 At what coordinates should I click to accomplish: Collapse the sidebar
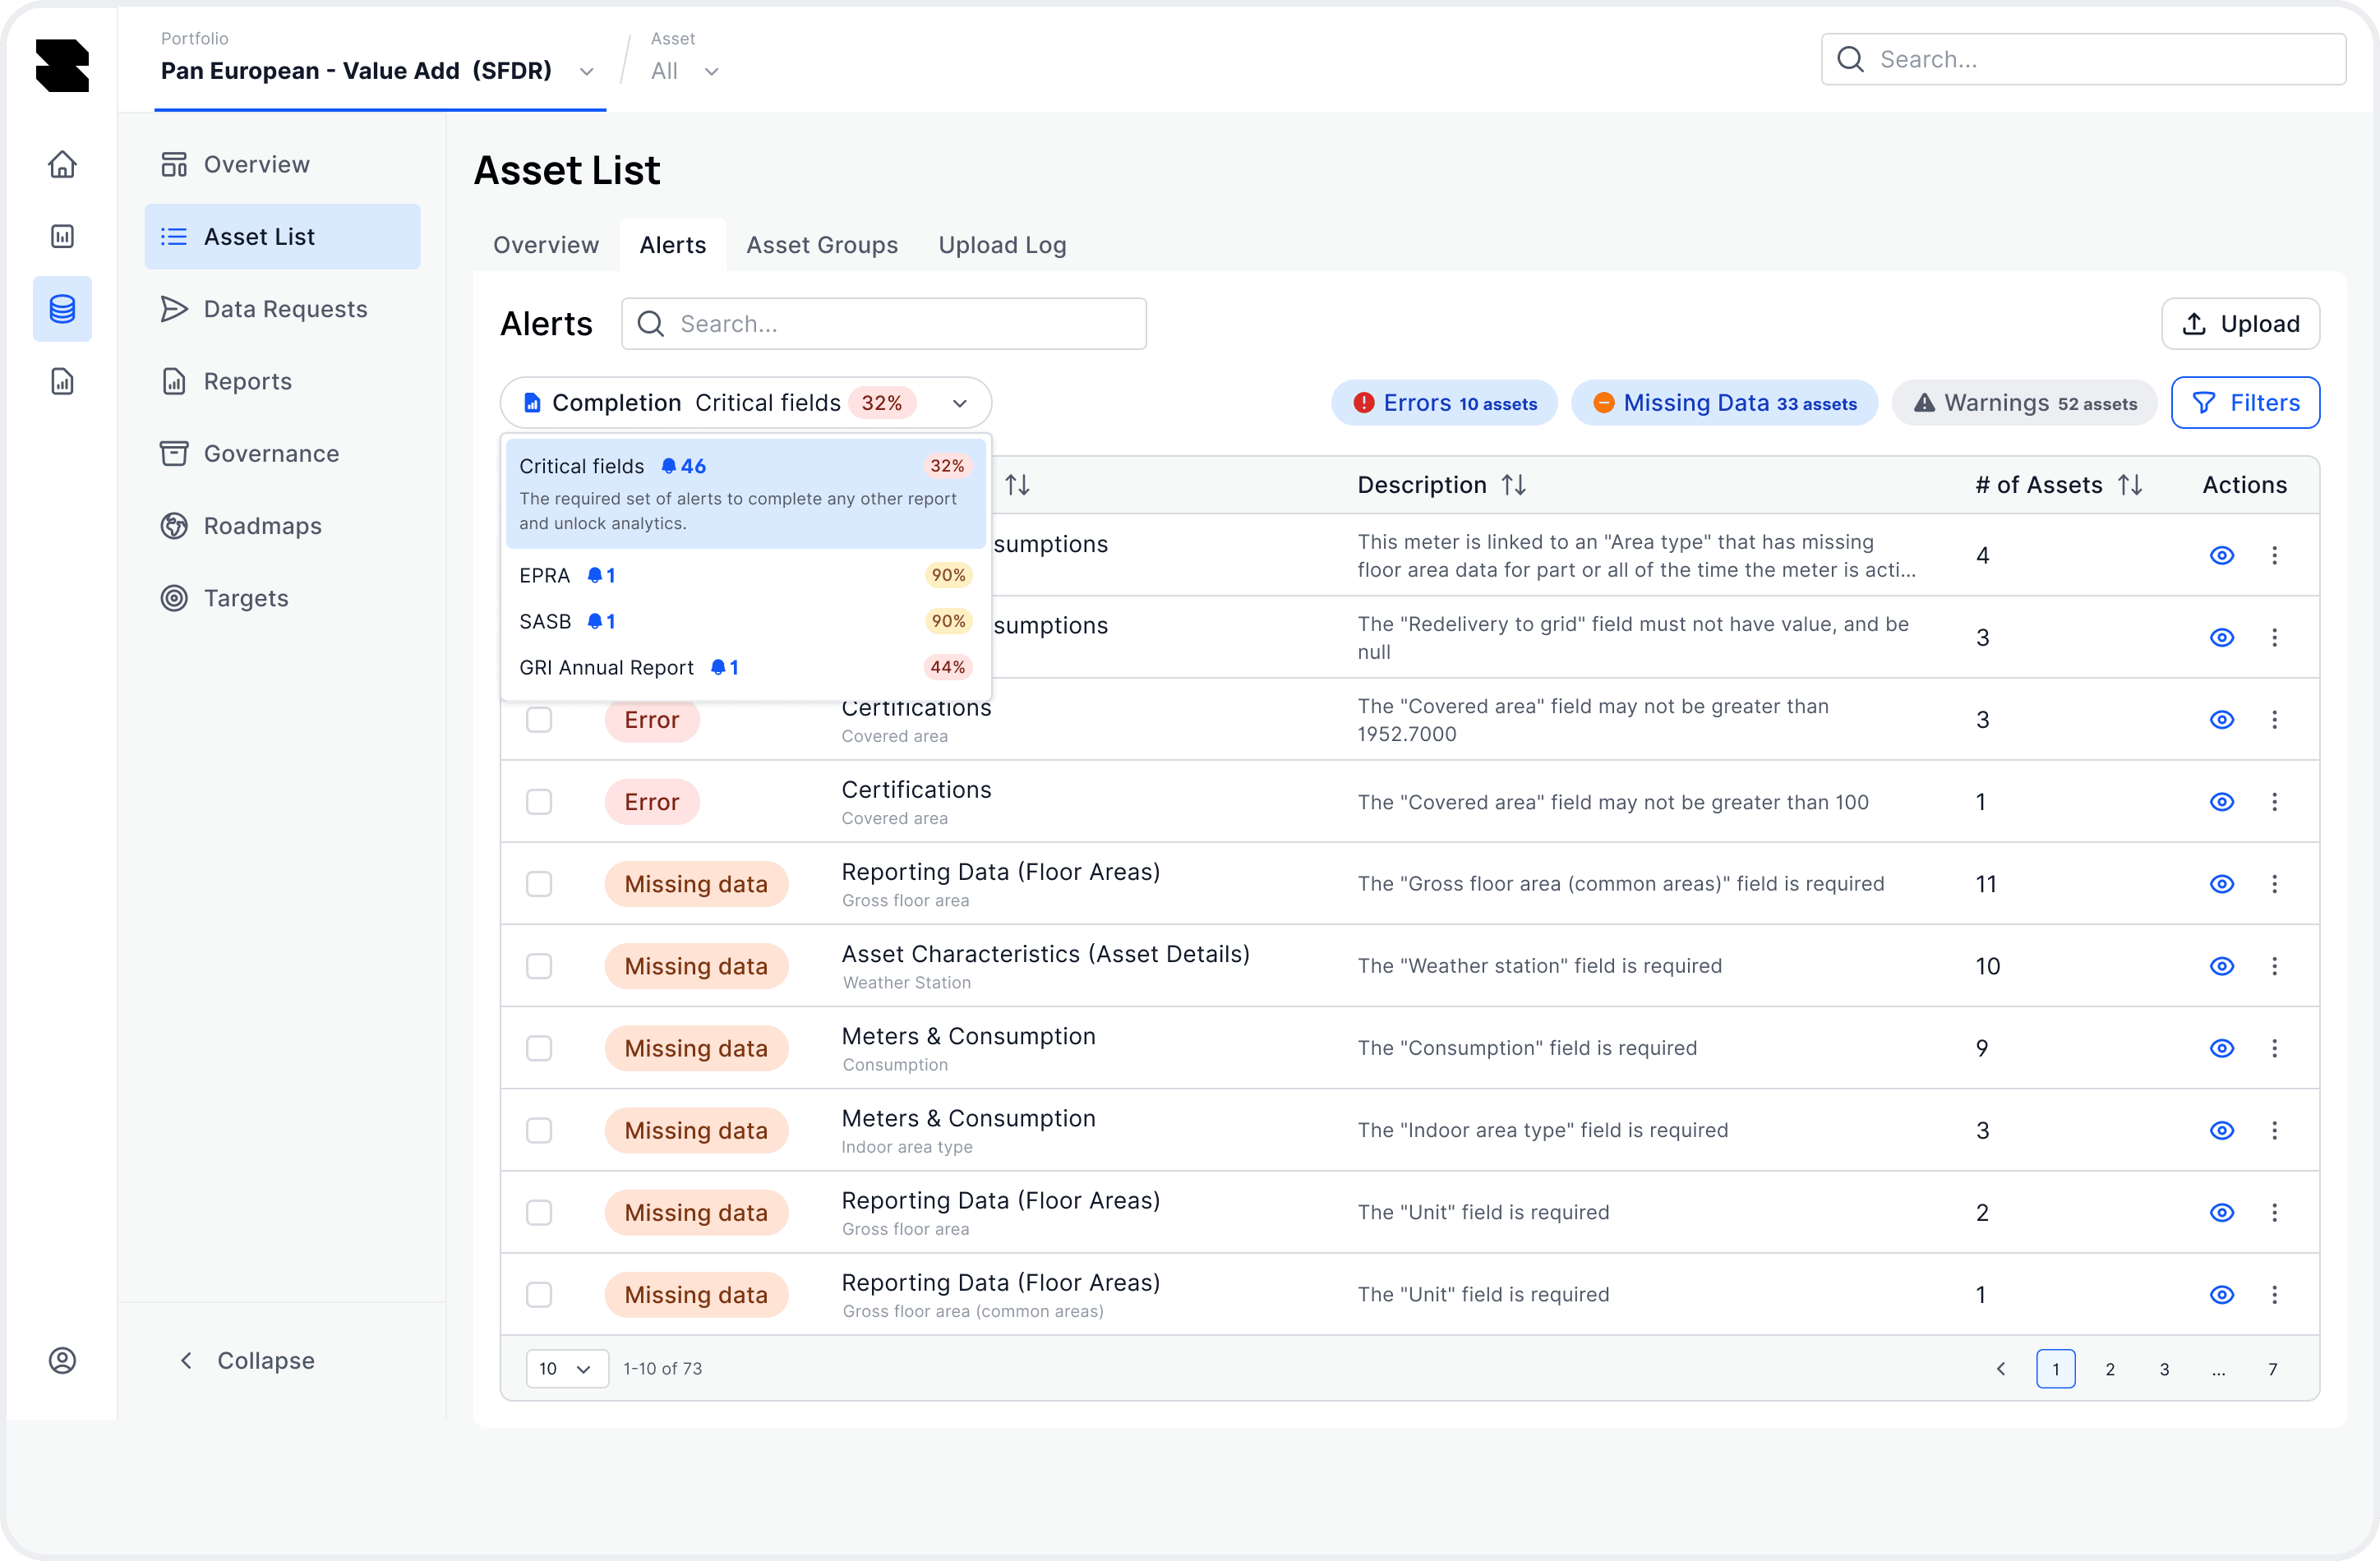[247, 1361]
